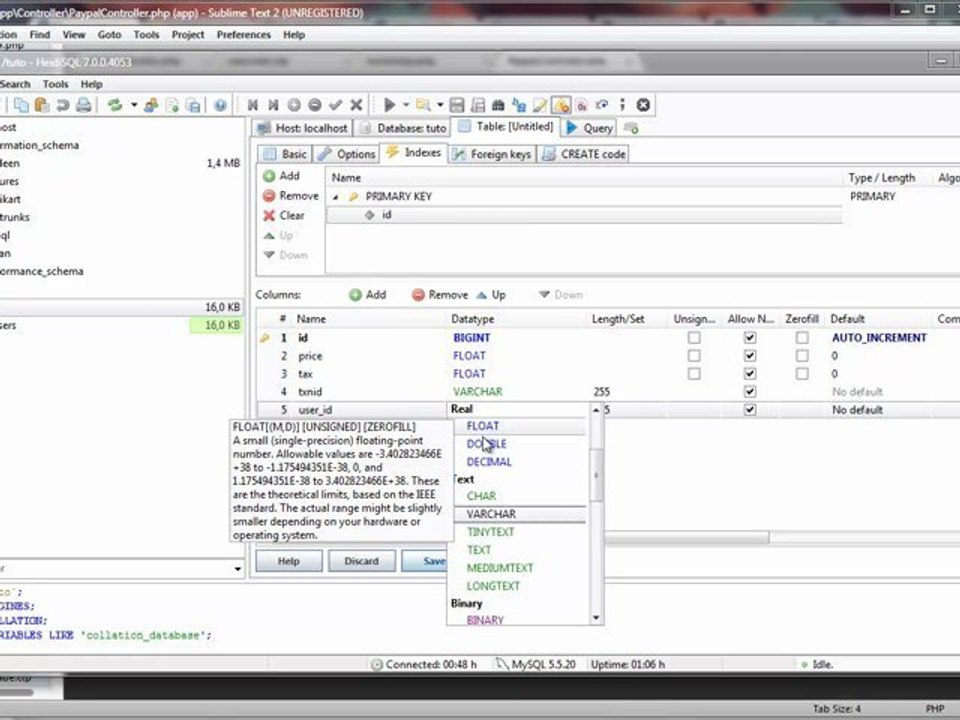This screenshot has width=960, height=720.
Task: Click the new query tab icon
Action: [631, 128]
